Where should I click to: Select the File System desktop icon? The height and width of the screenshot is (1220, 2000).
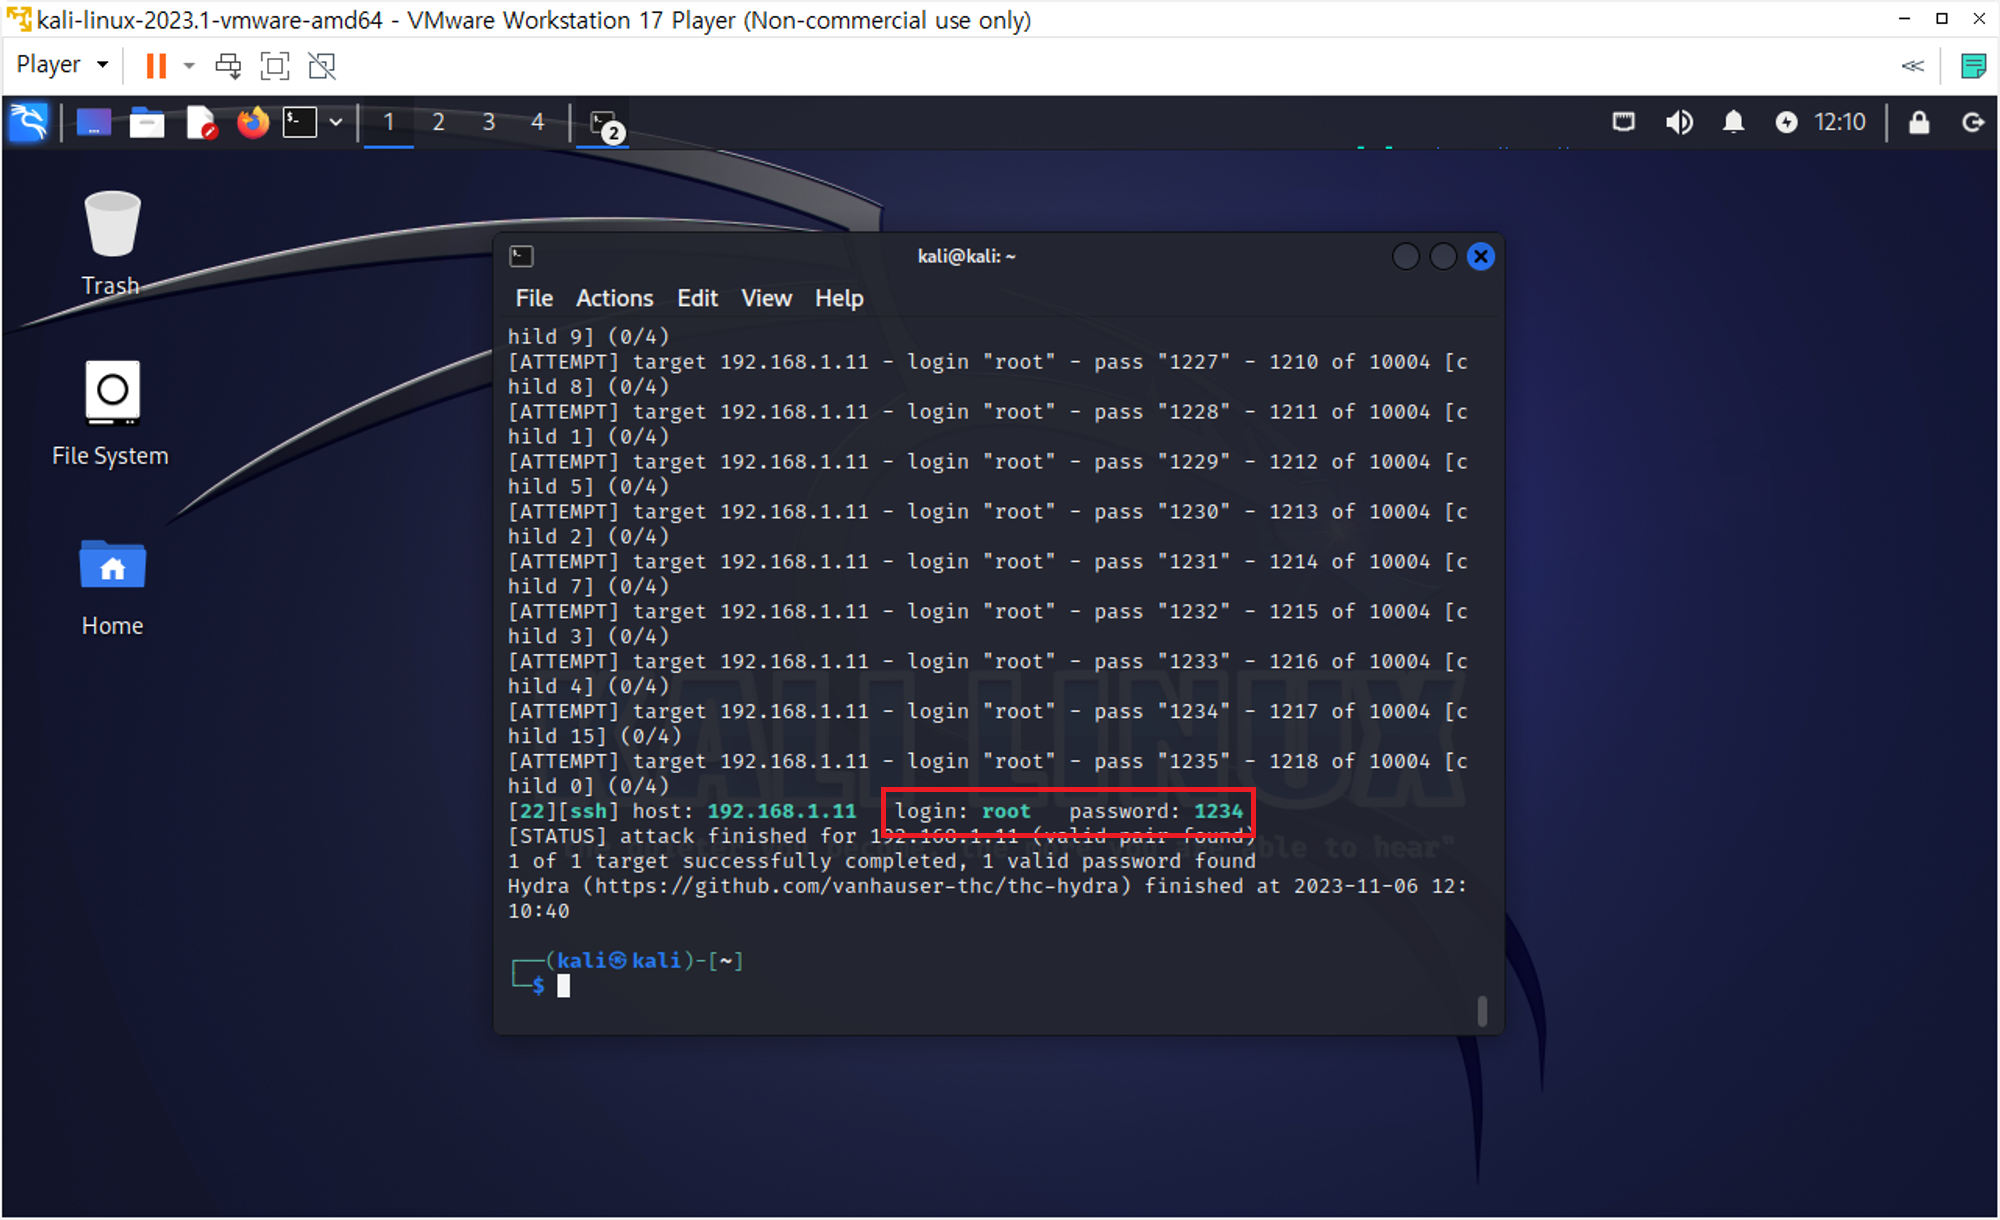pyautogui.click(x=111, y=414)
